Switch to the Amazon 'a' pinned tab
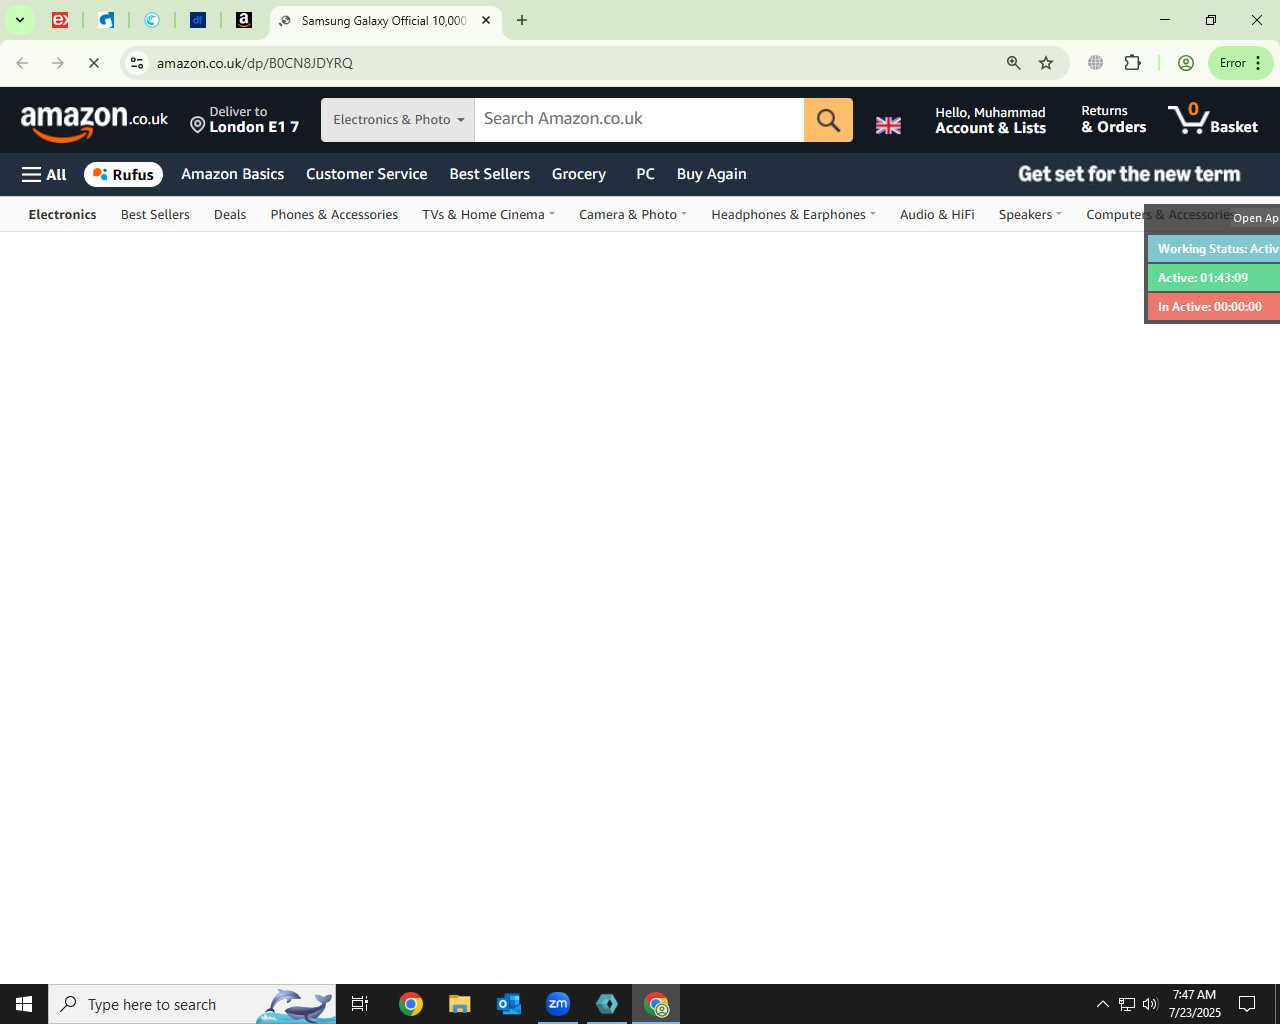The height and width of the screenshot is (1024, 1280). click(243, 20)
